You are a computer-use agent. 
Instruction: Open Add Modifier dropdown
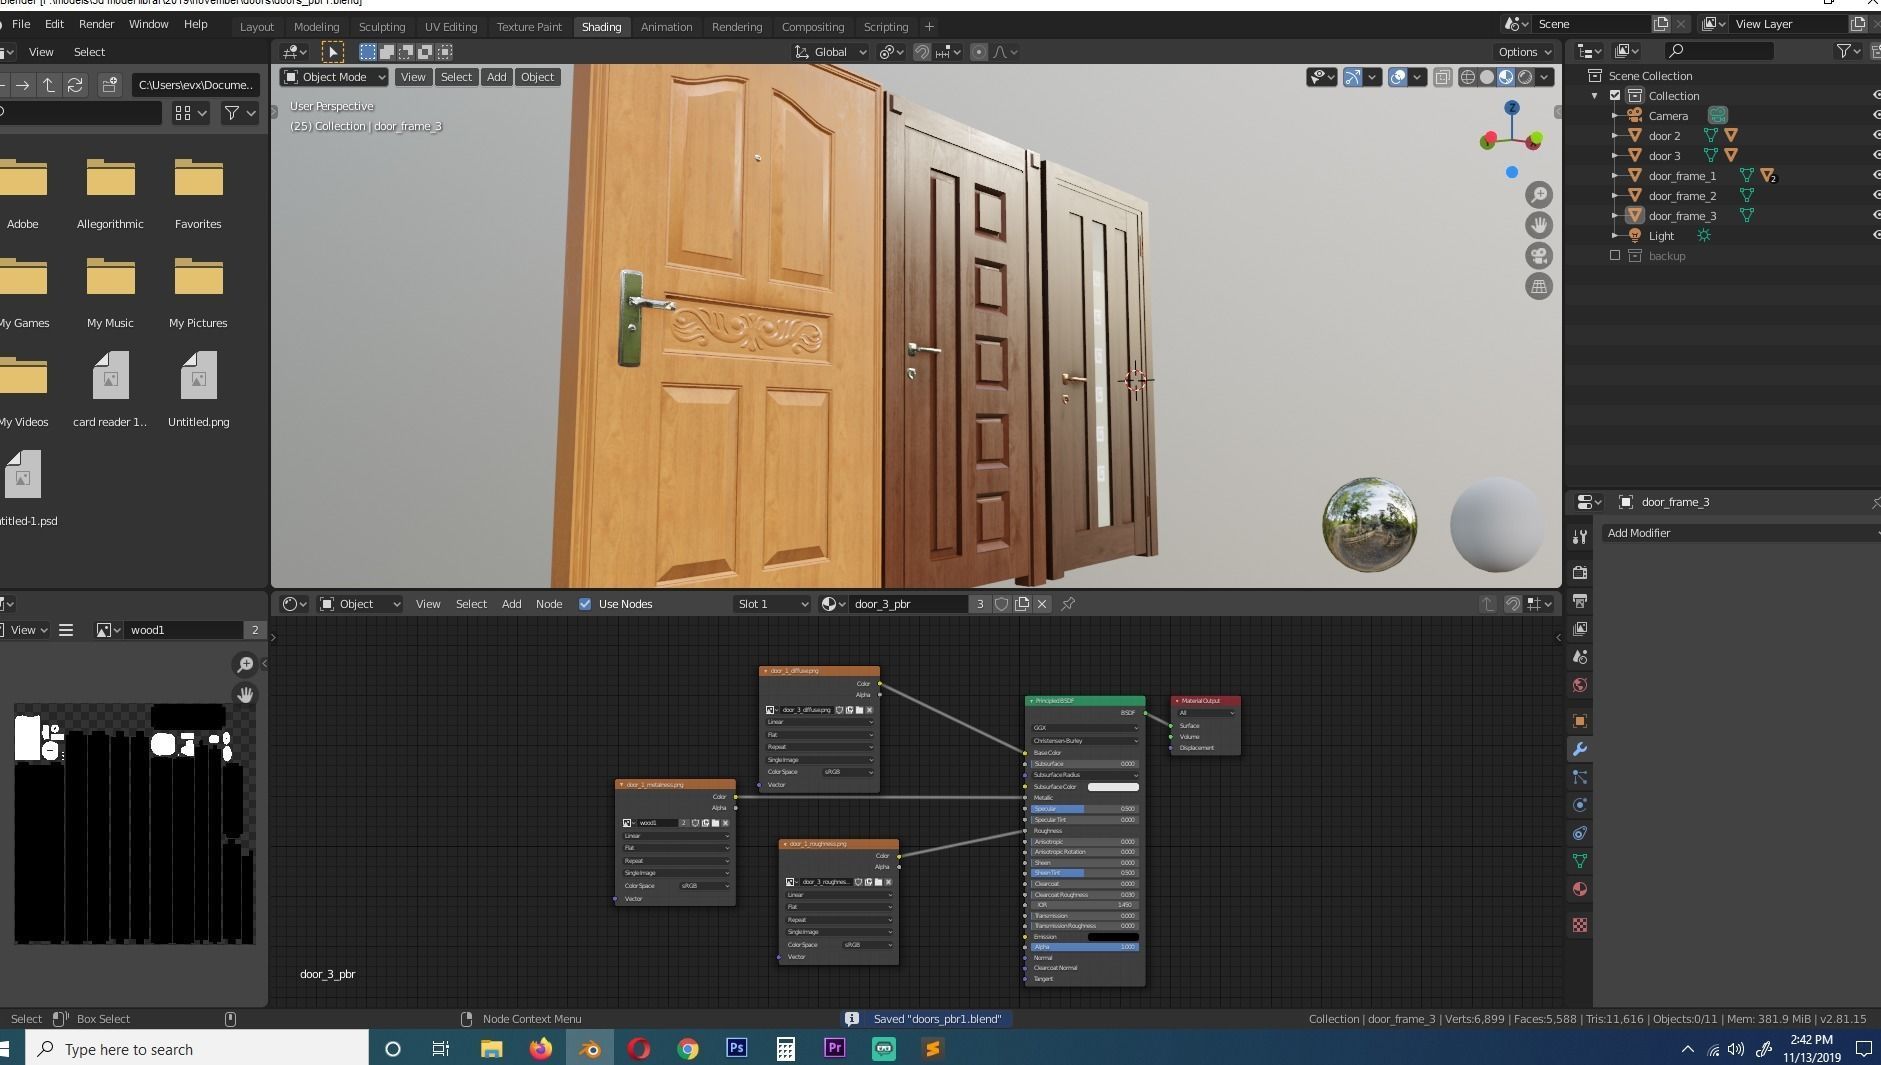(1740, 533)
